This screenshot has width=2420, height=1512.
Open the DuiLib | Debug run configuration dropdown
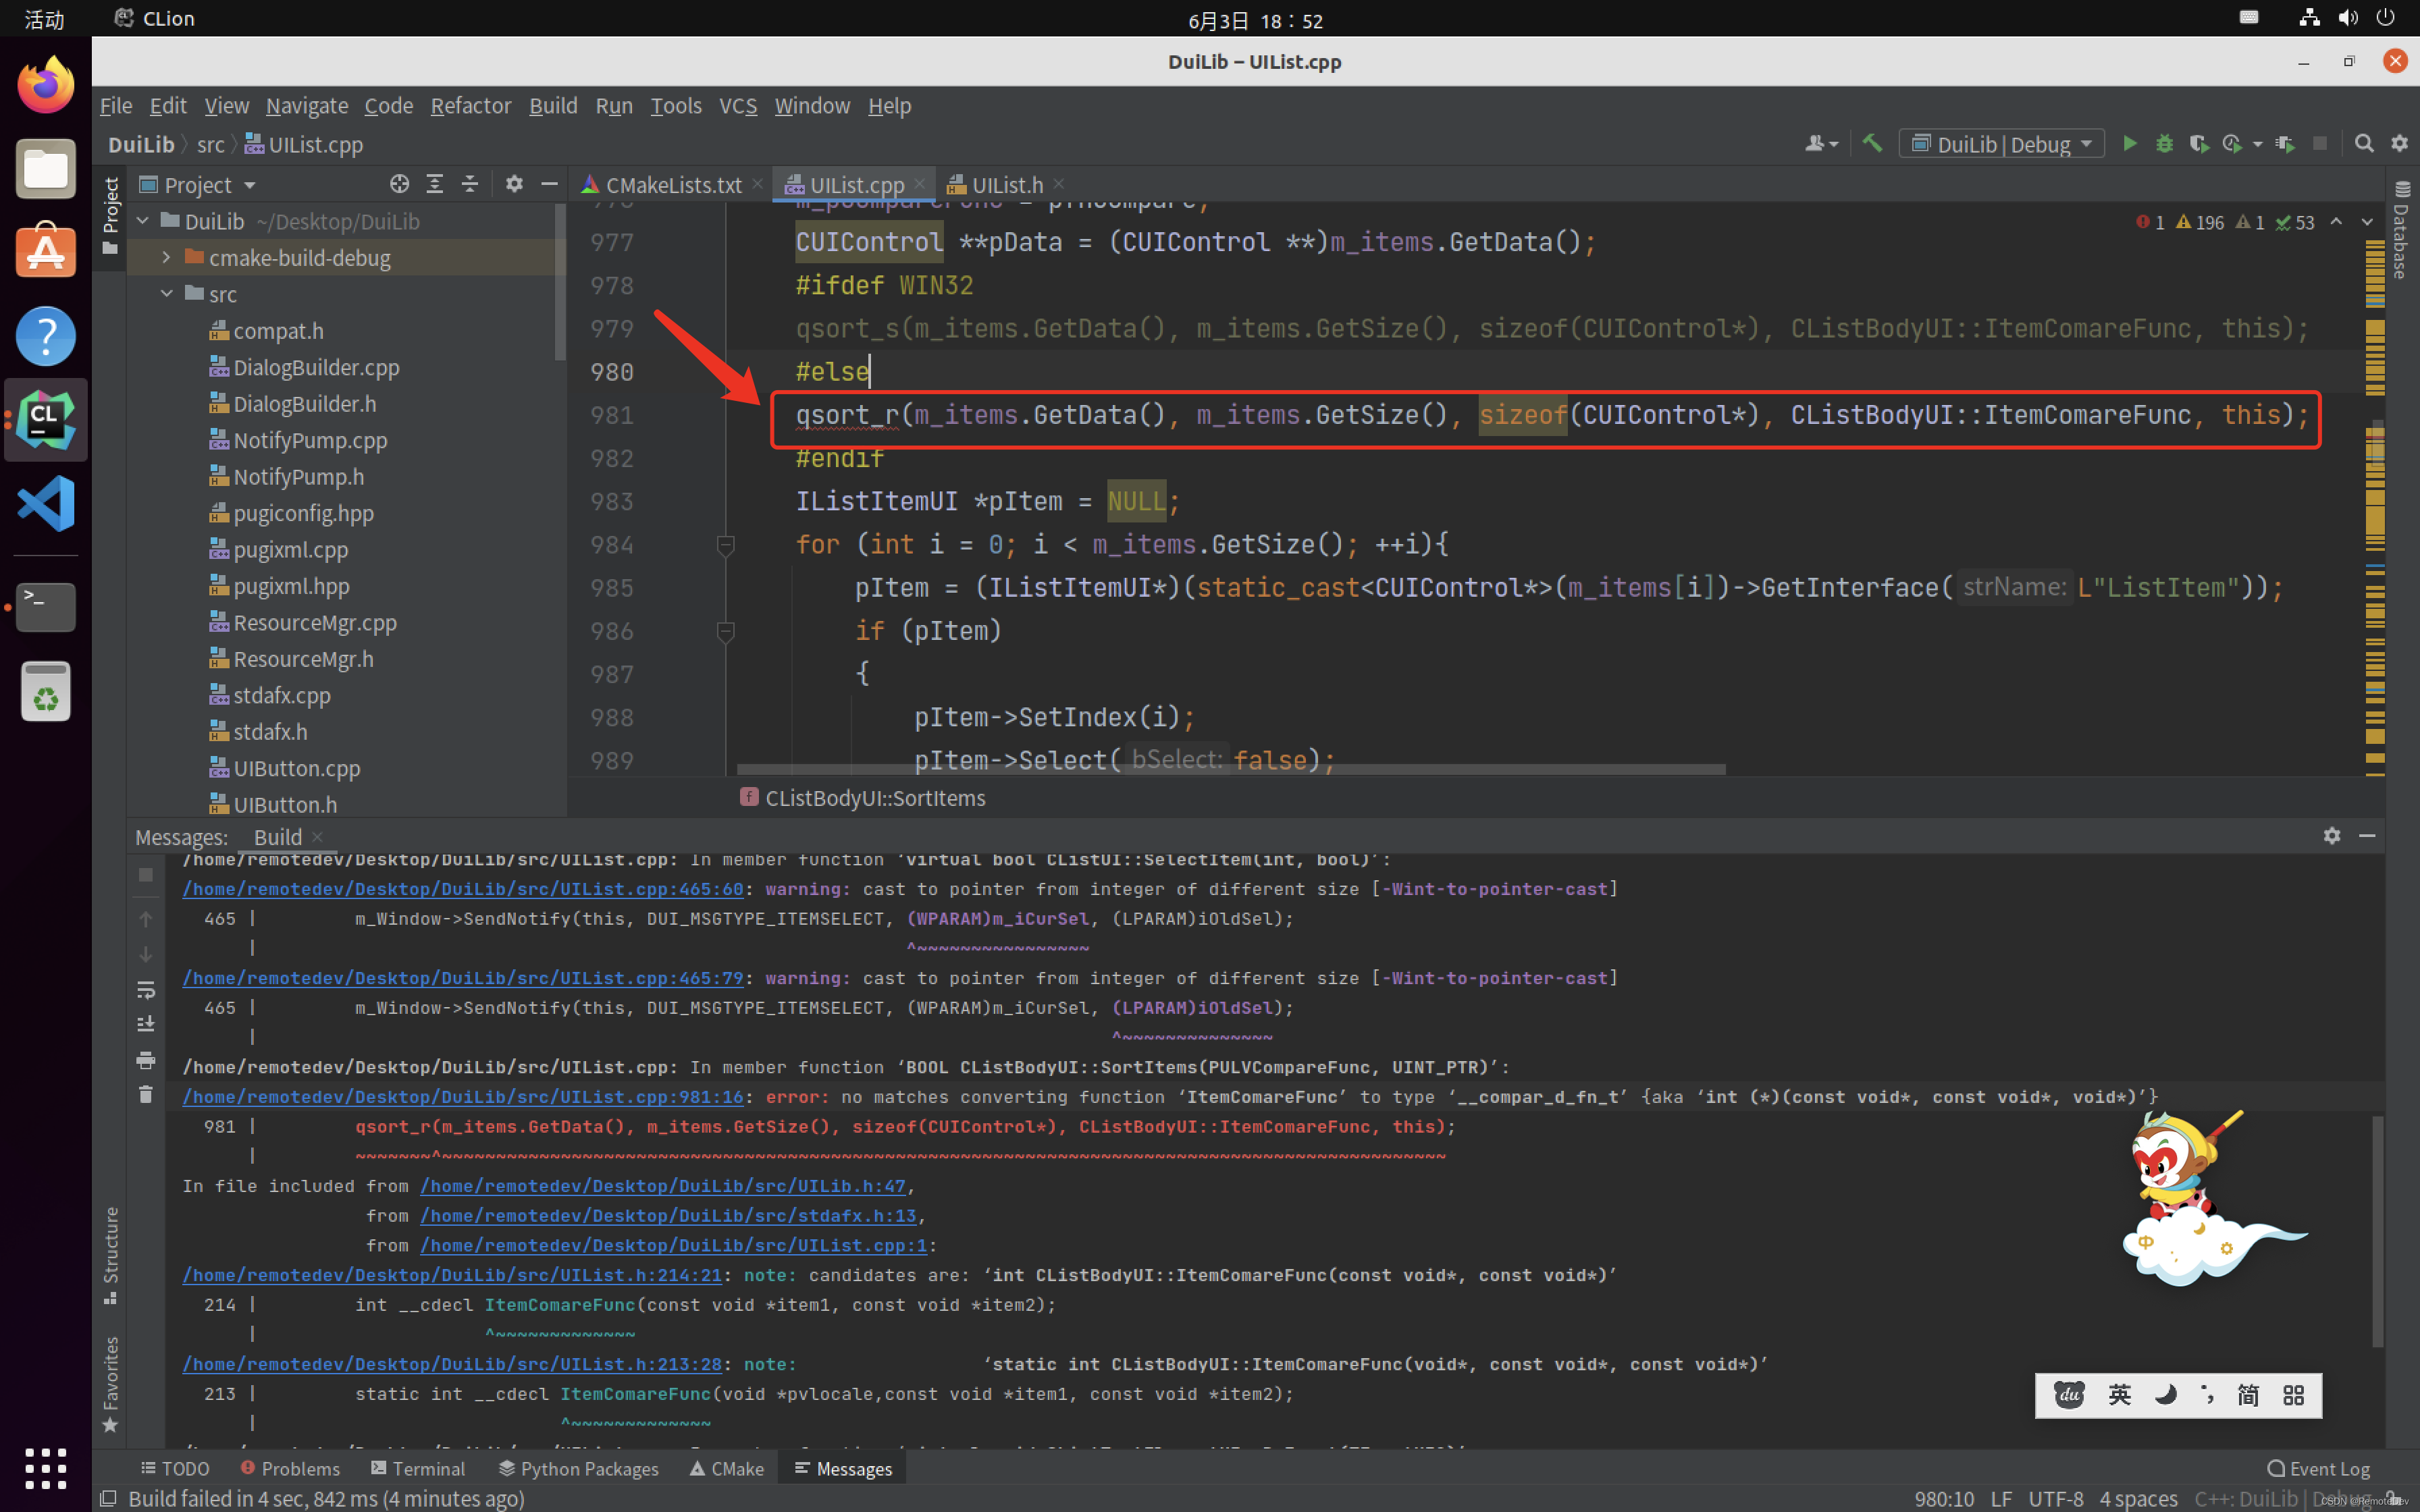(x=2002, y=144)
